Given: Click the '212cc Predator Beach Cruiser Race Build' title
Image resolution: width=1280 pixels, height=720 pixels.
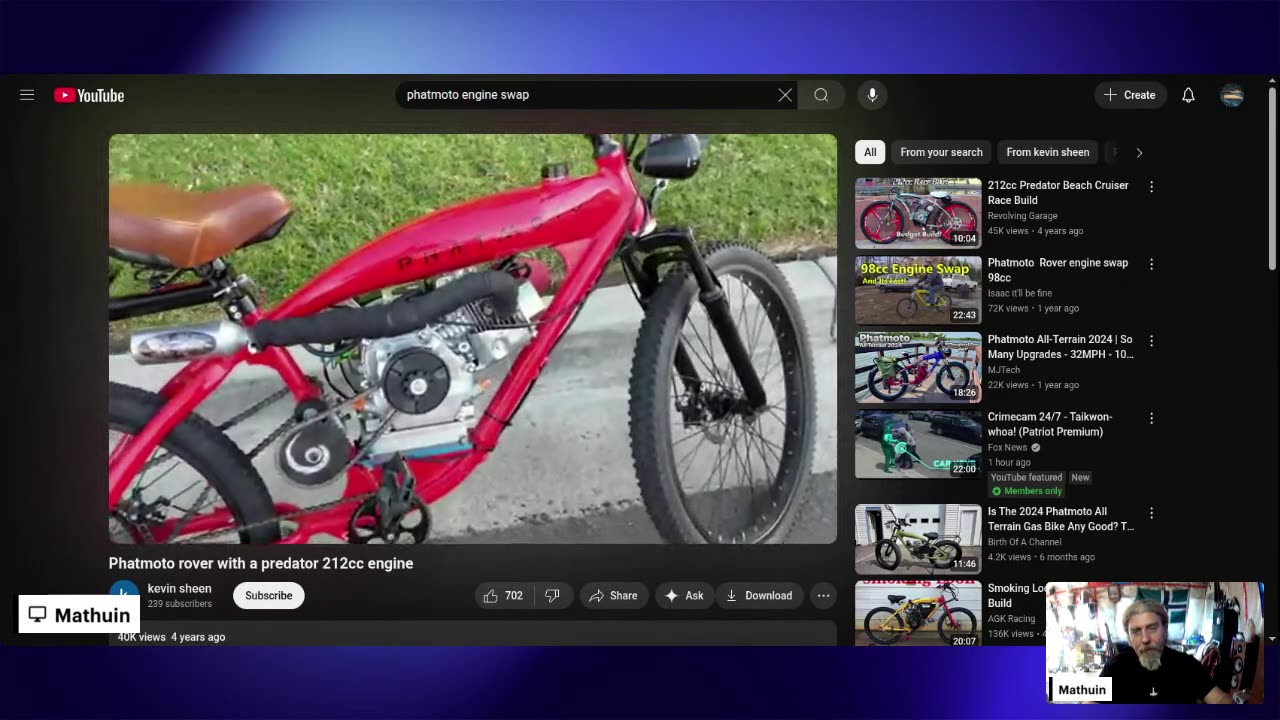Looking at the screenshot, I should click(1058, 193).
